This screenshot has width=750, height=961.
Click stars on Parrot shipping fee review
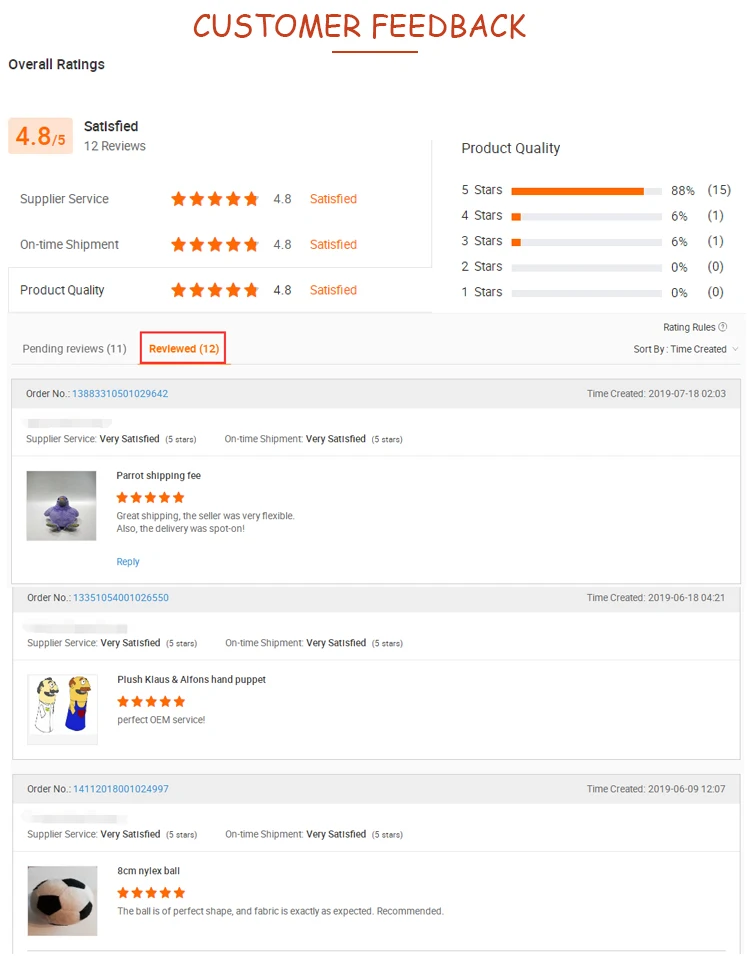(150, 497)
